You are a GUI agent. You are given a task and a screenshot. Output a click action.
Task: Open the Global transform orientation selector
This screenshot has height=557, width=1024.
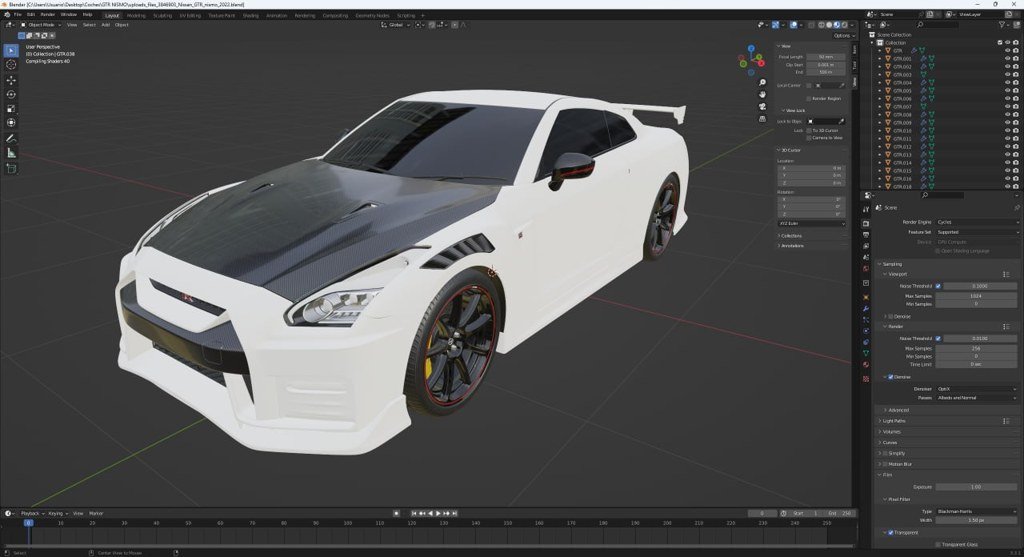(x=396, y=25)
